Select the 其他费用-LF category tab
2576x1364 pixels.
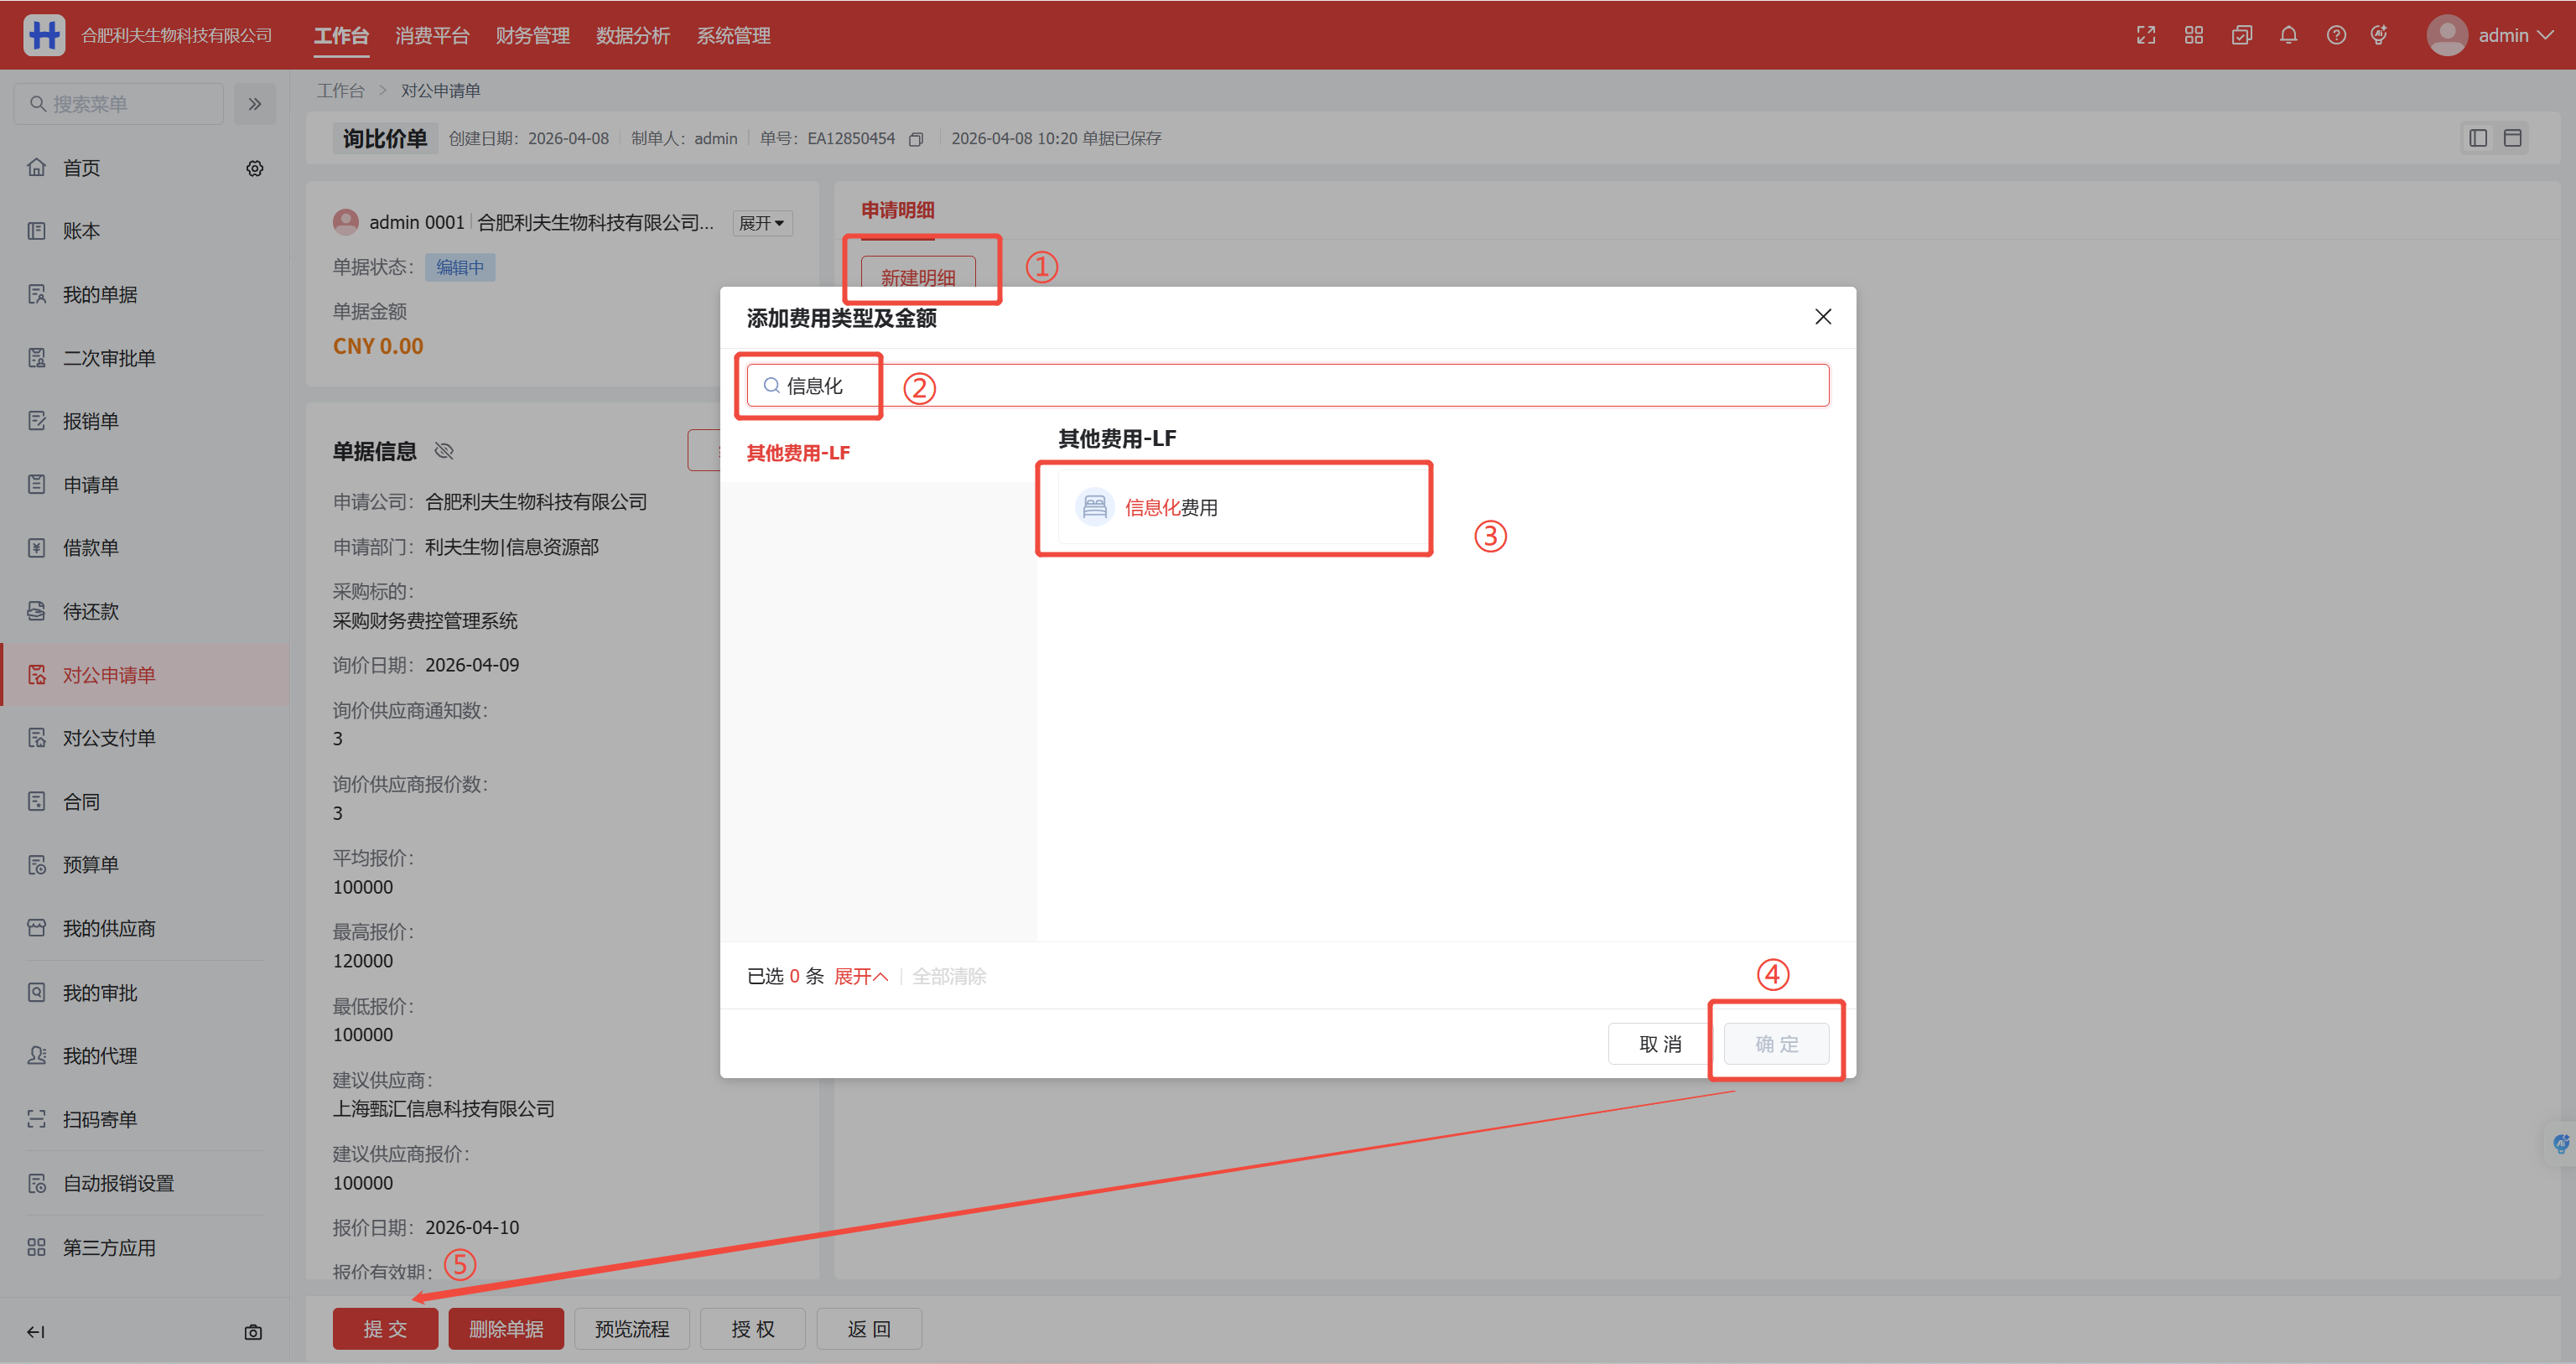pos(798,453)
